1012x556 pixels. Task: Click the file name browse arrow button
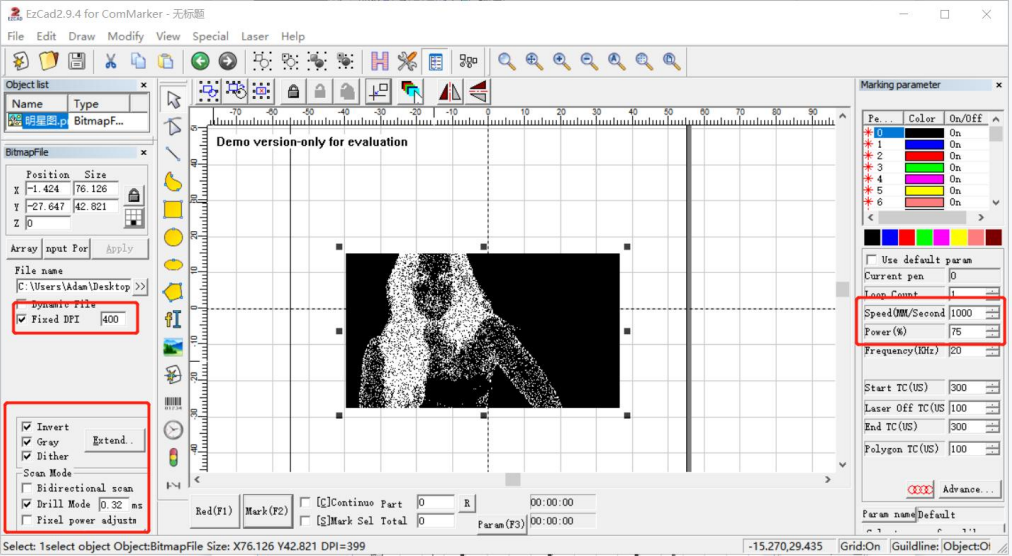click(x=139, y=286)
